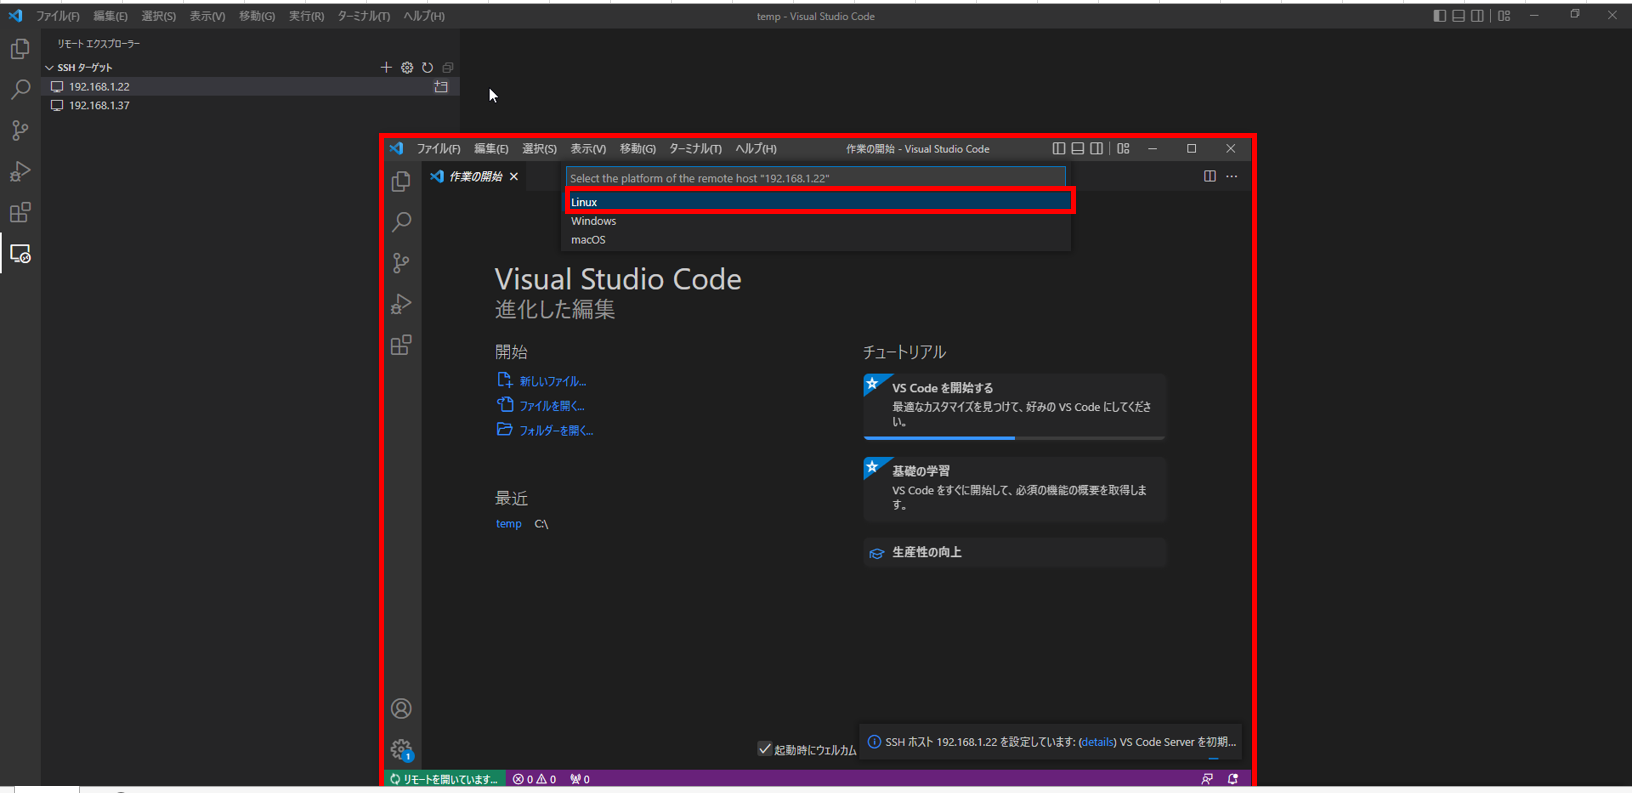This screenshot has width=1632, height=793.
Task: Toggle the panel in the temp window title bar
Action: (x=1459, y=15)
